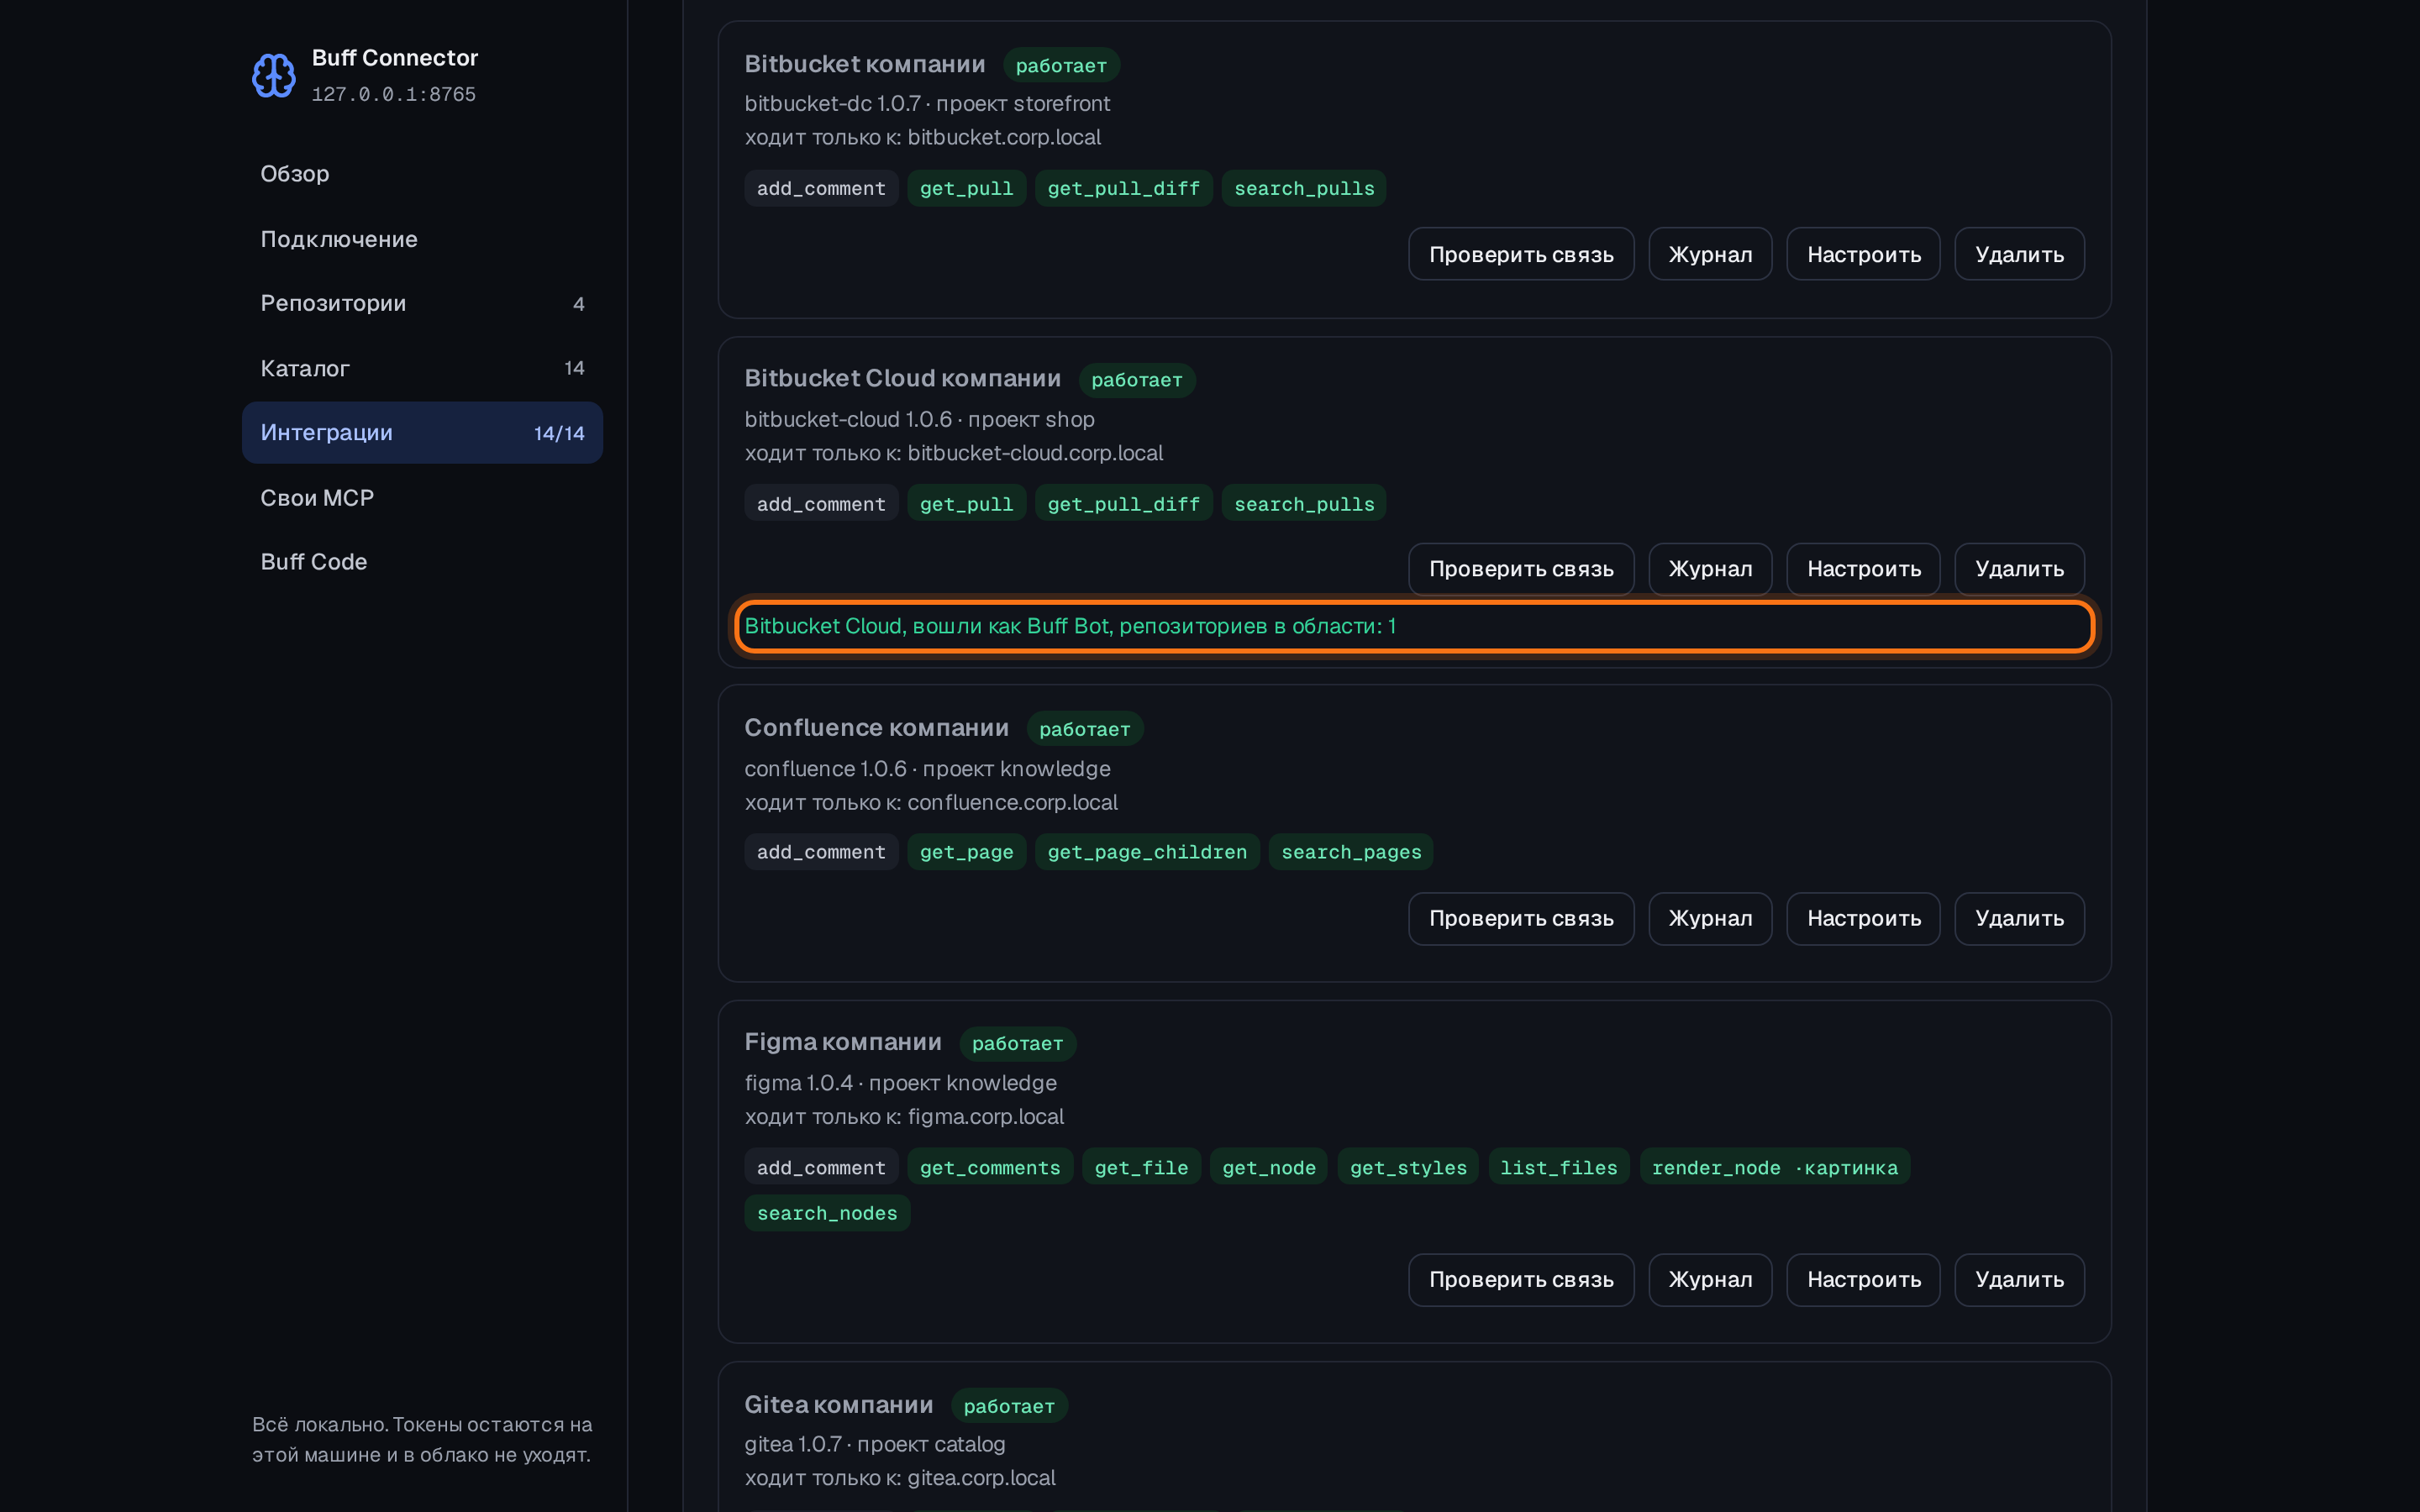Screen dimensions: 2420x1512
Task: Click the server address 127.0.0.1:8765
Action: click(x=393, y=94)
